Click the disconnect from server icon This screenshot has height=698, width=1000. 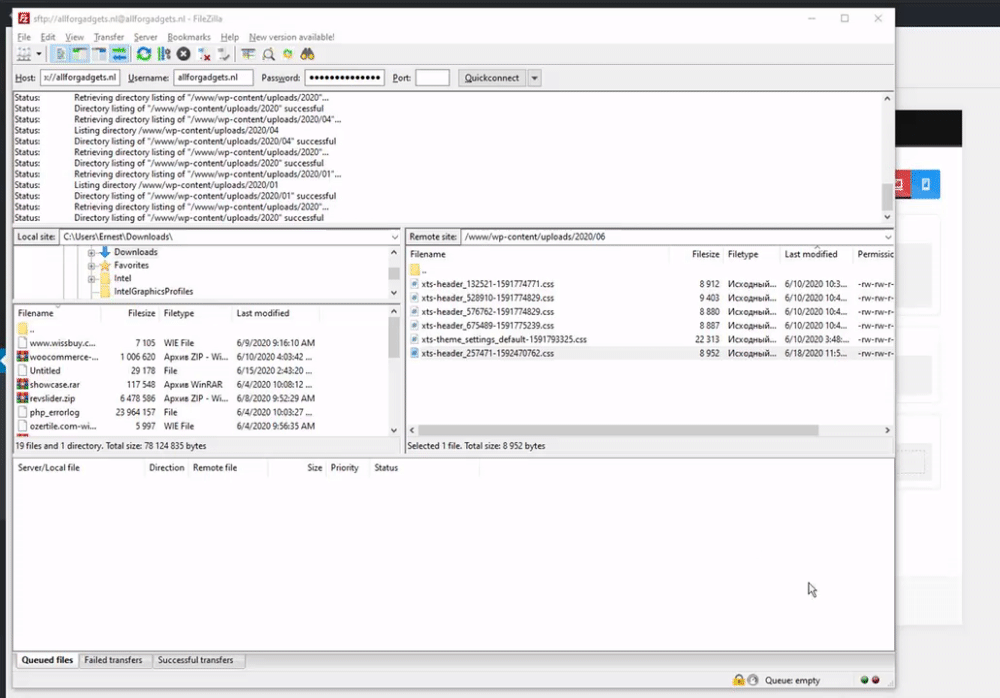[x=204, y=54]
